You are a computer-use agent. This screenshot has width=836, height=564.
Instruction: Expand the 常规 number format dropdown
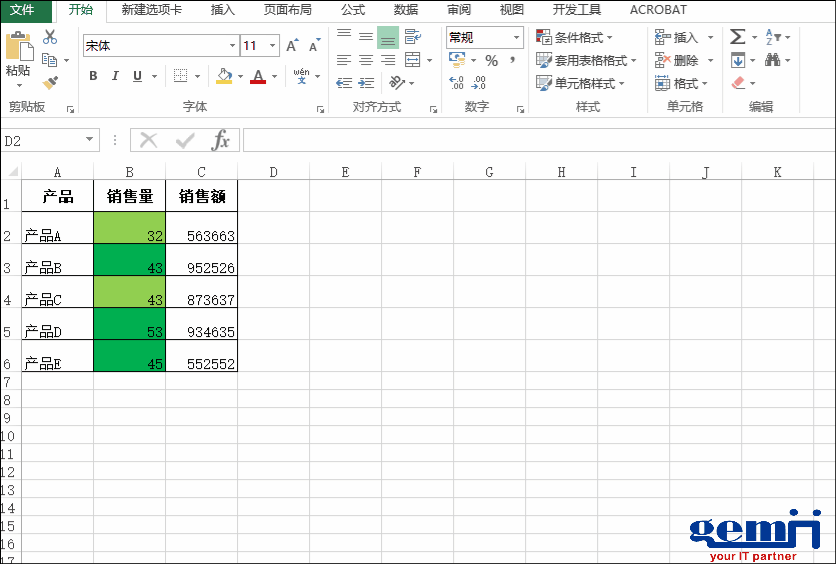(x=517, y=38)
